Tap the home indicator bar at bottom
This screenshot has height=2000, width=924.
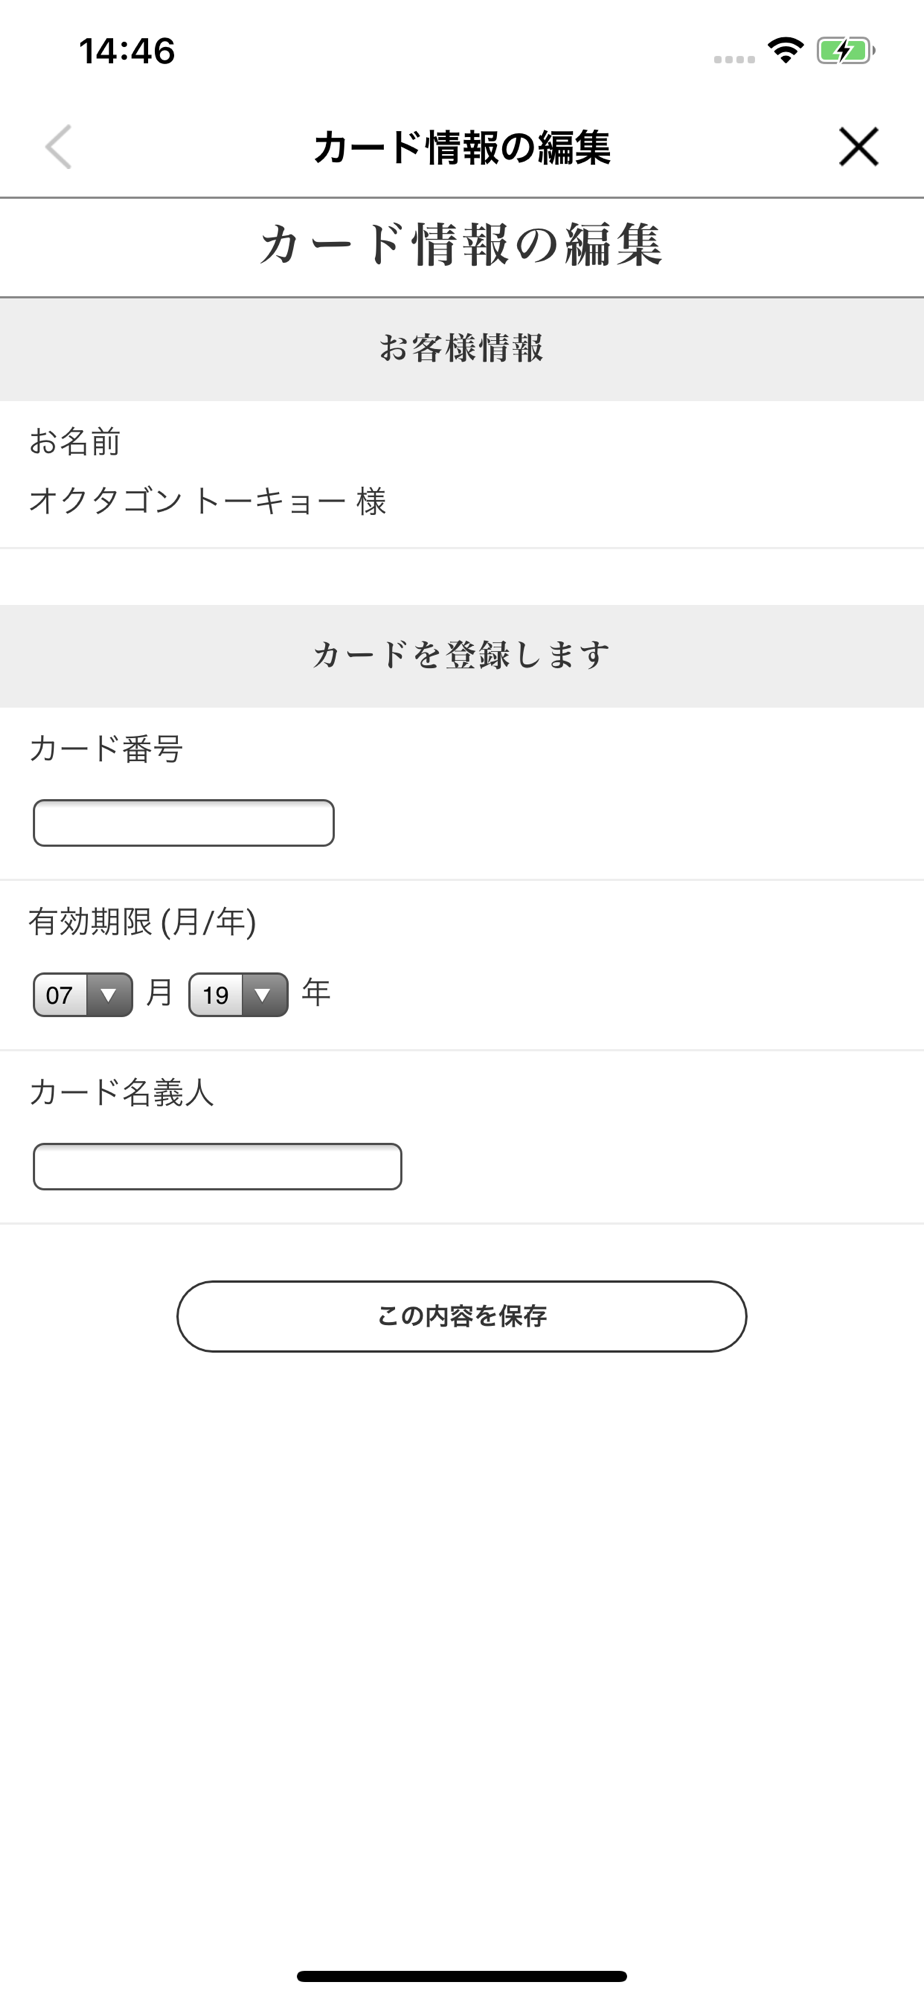pos(462,1976)
